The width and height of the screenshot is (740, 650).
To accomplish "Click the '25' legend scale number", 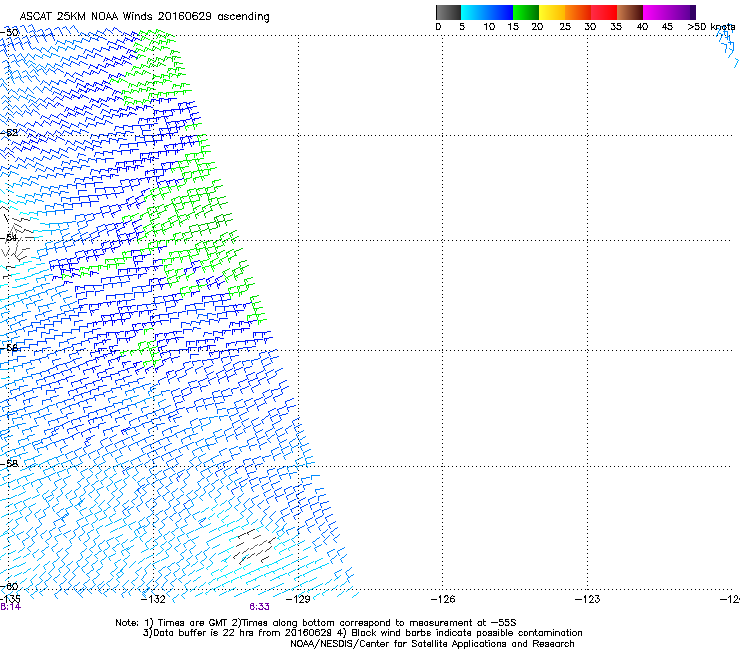I will 565,27.
